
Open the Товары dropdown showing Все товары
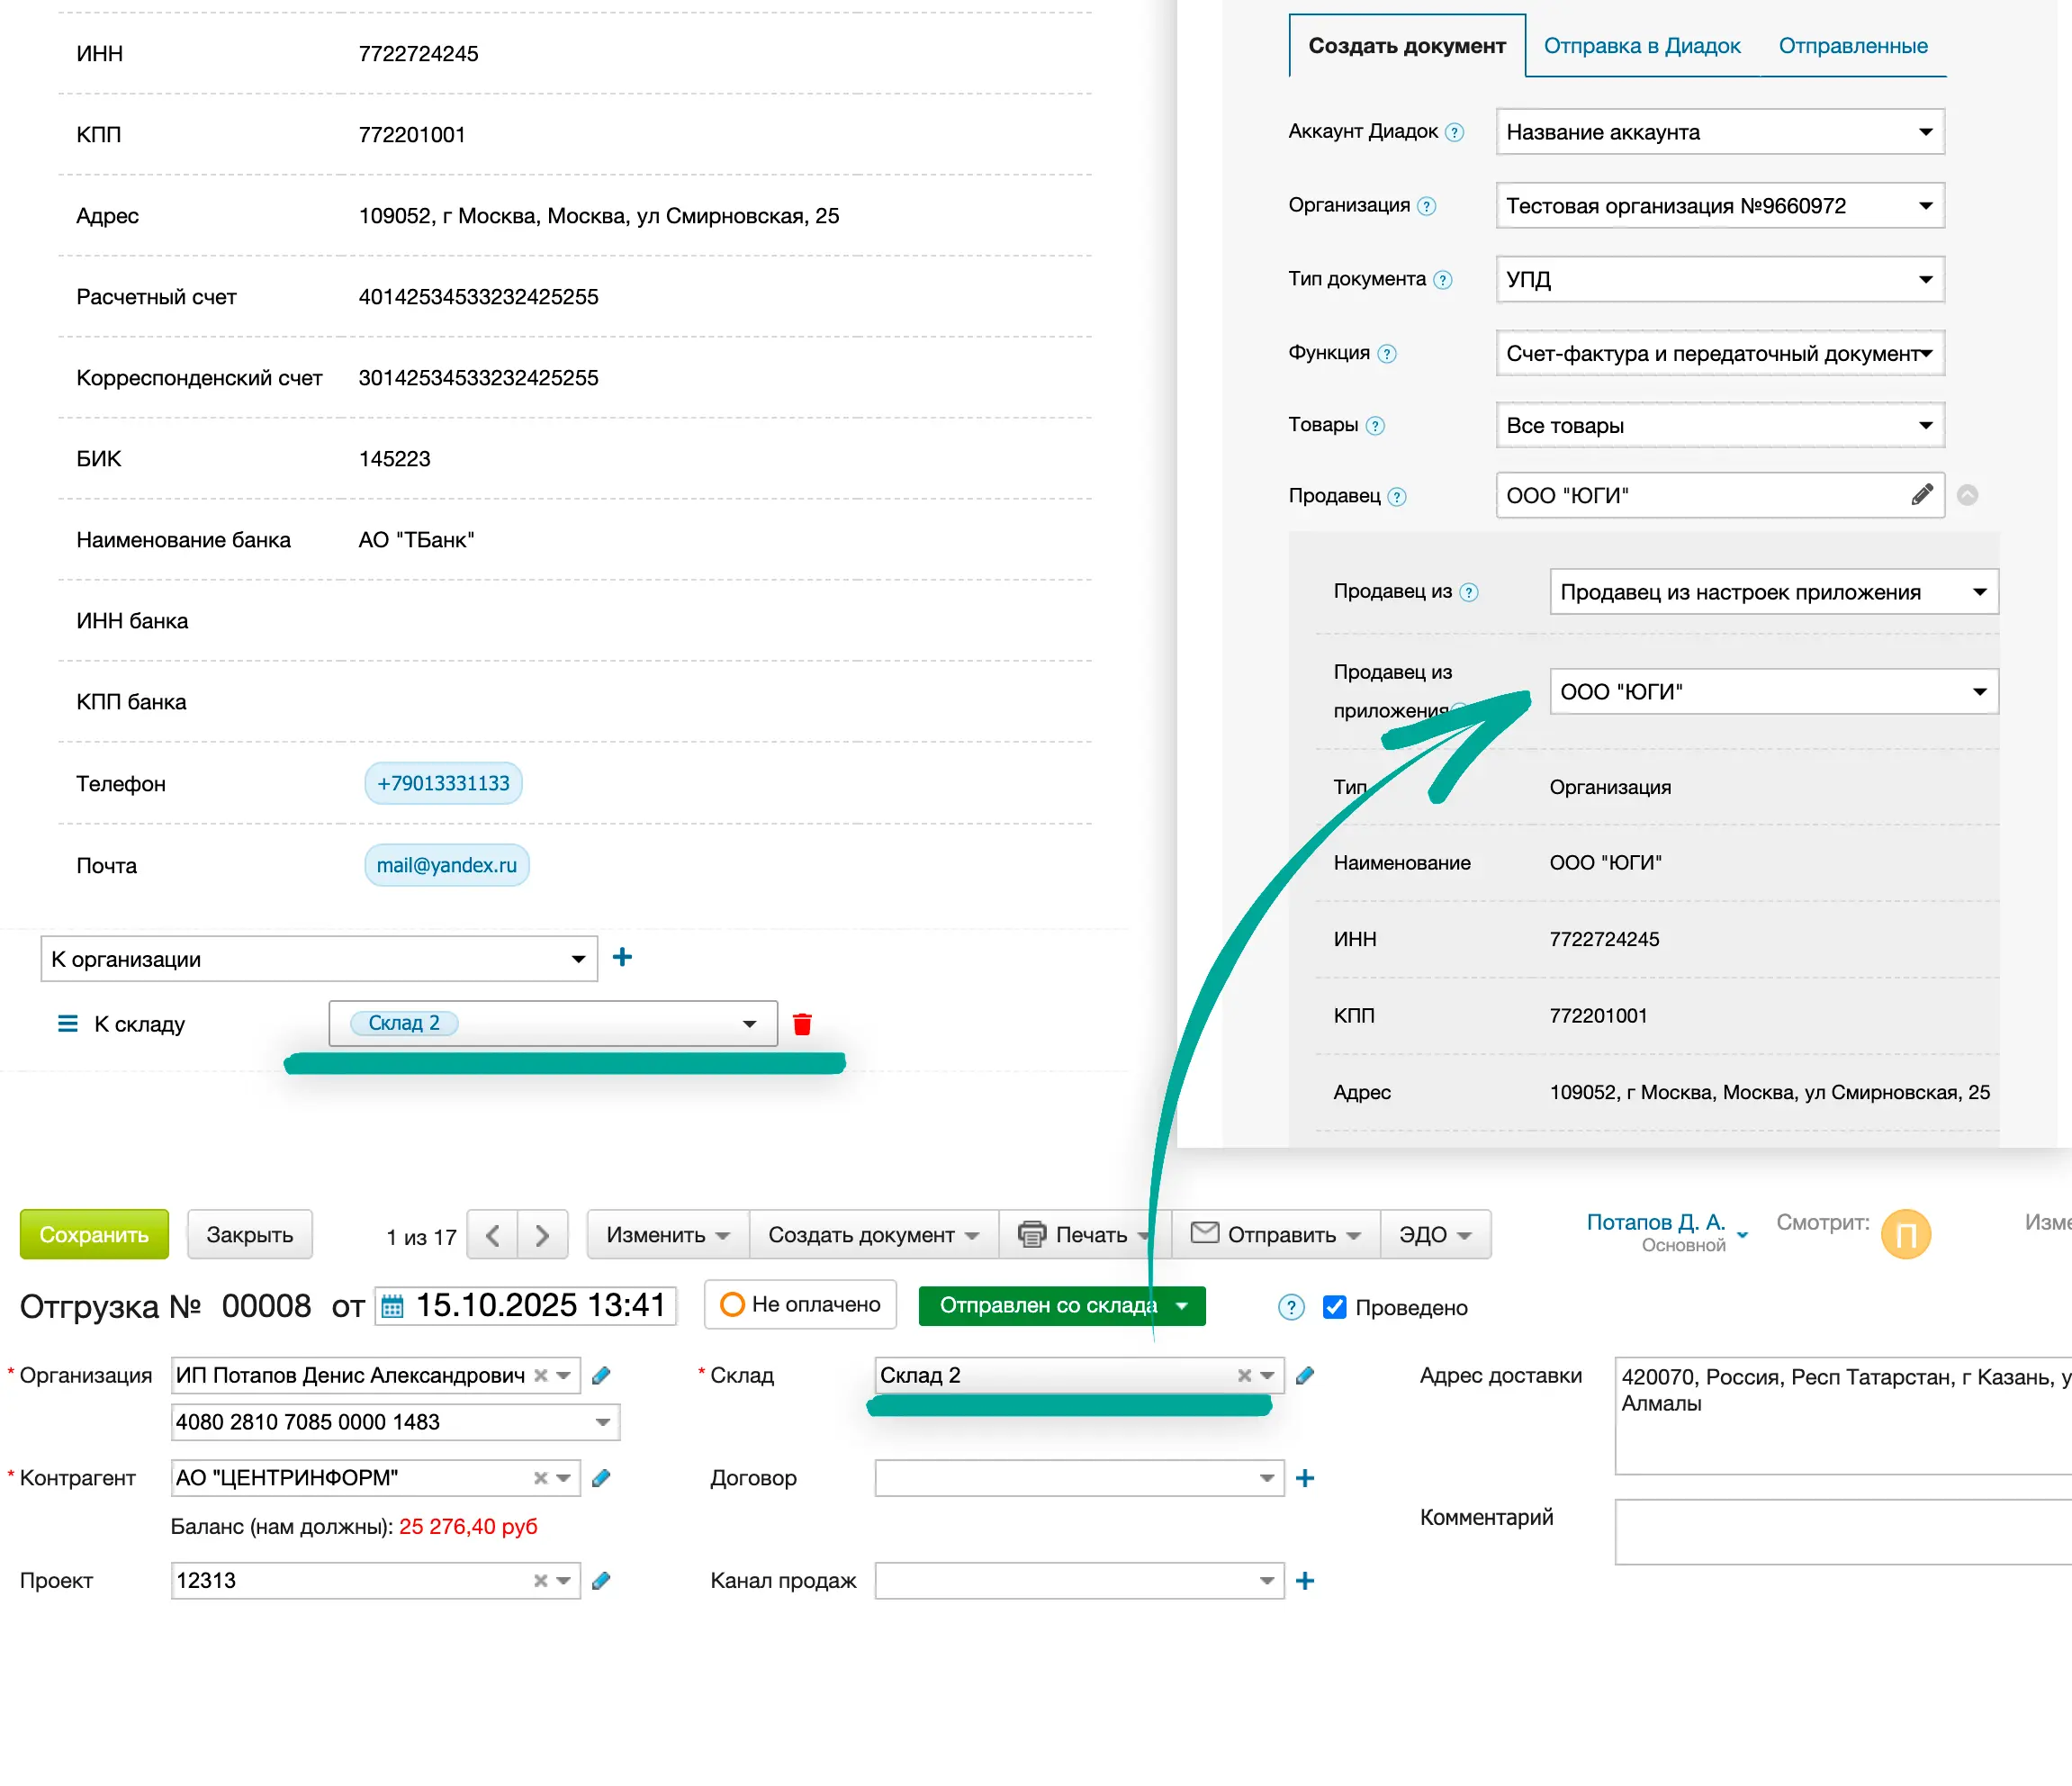click(x=1719, y=425)
